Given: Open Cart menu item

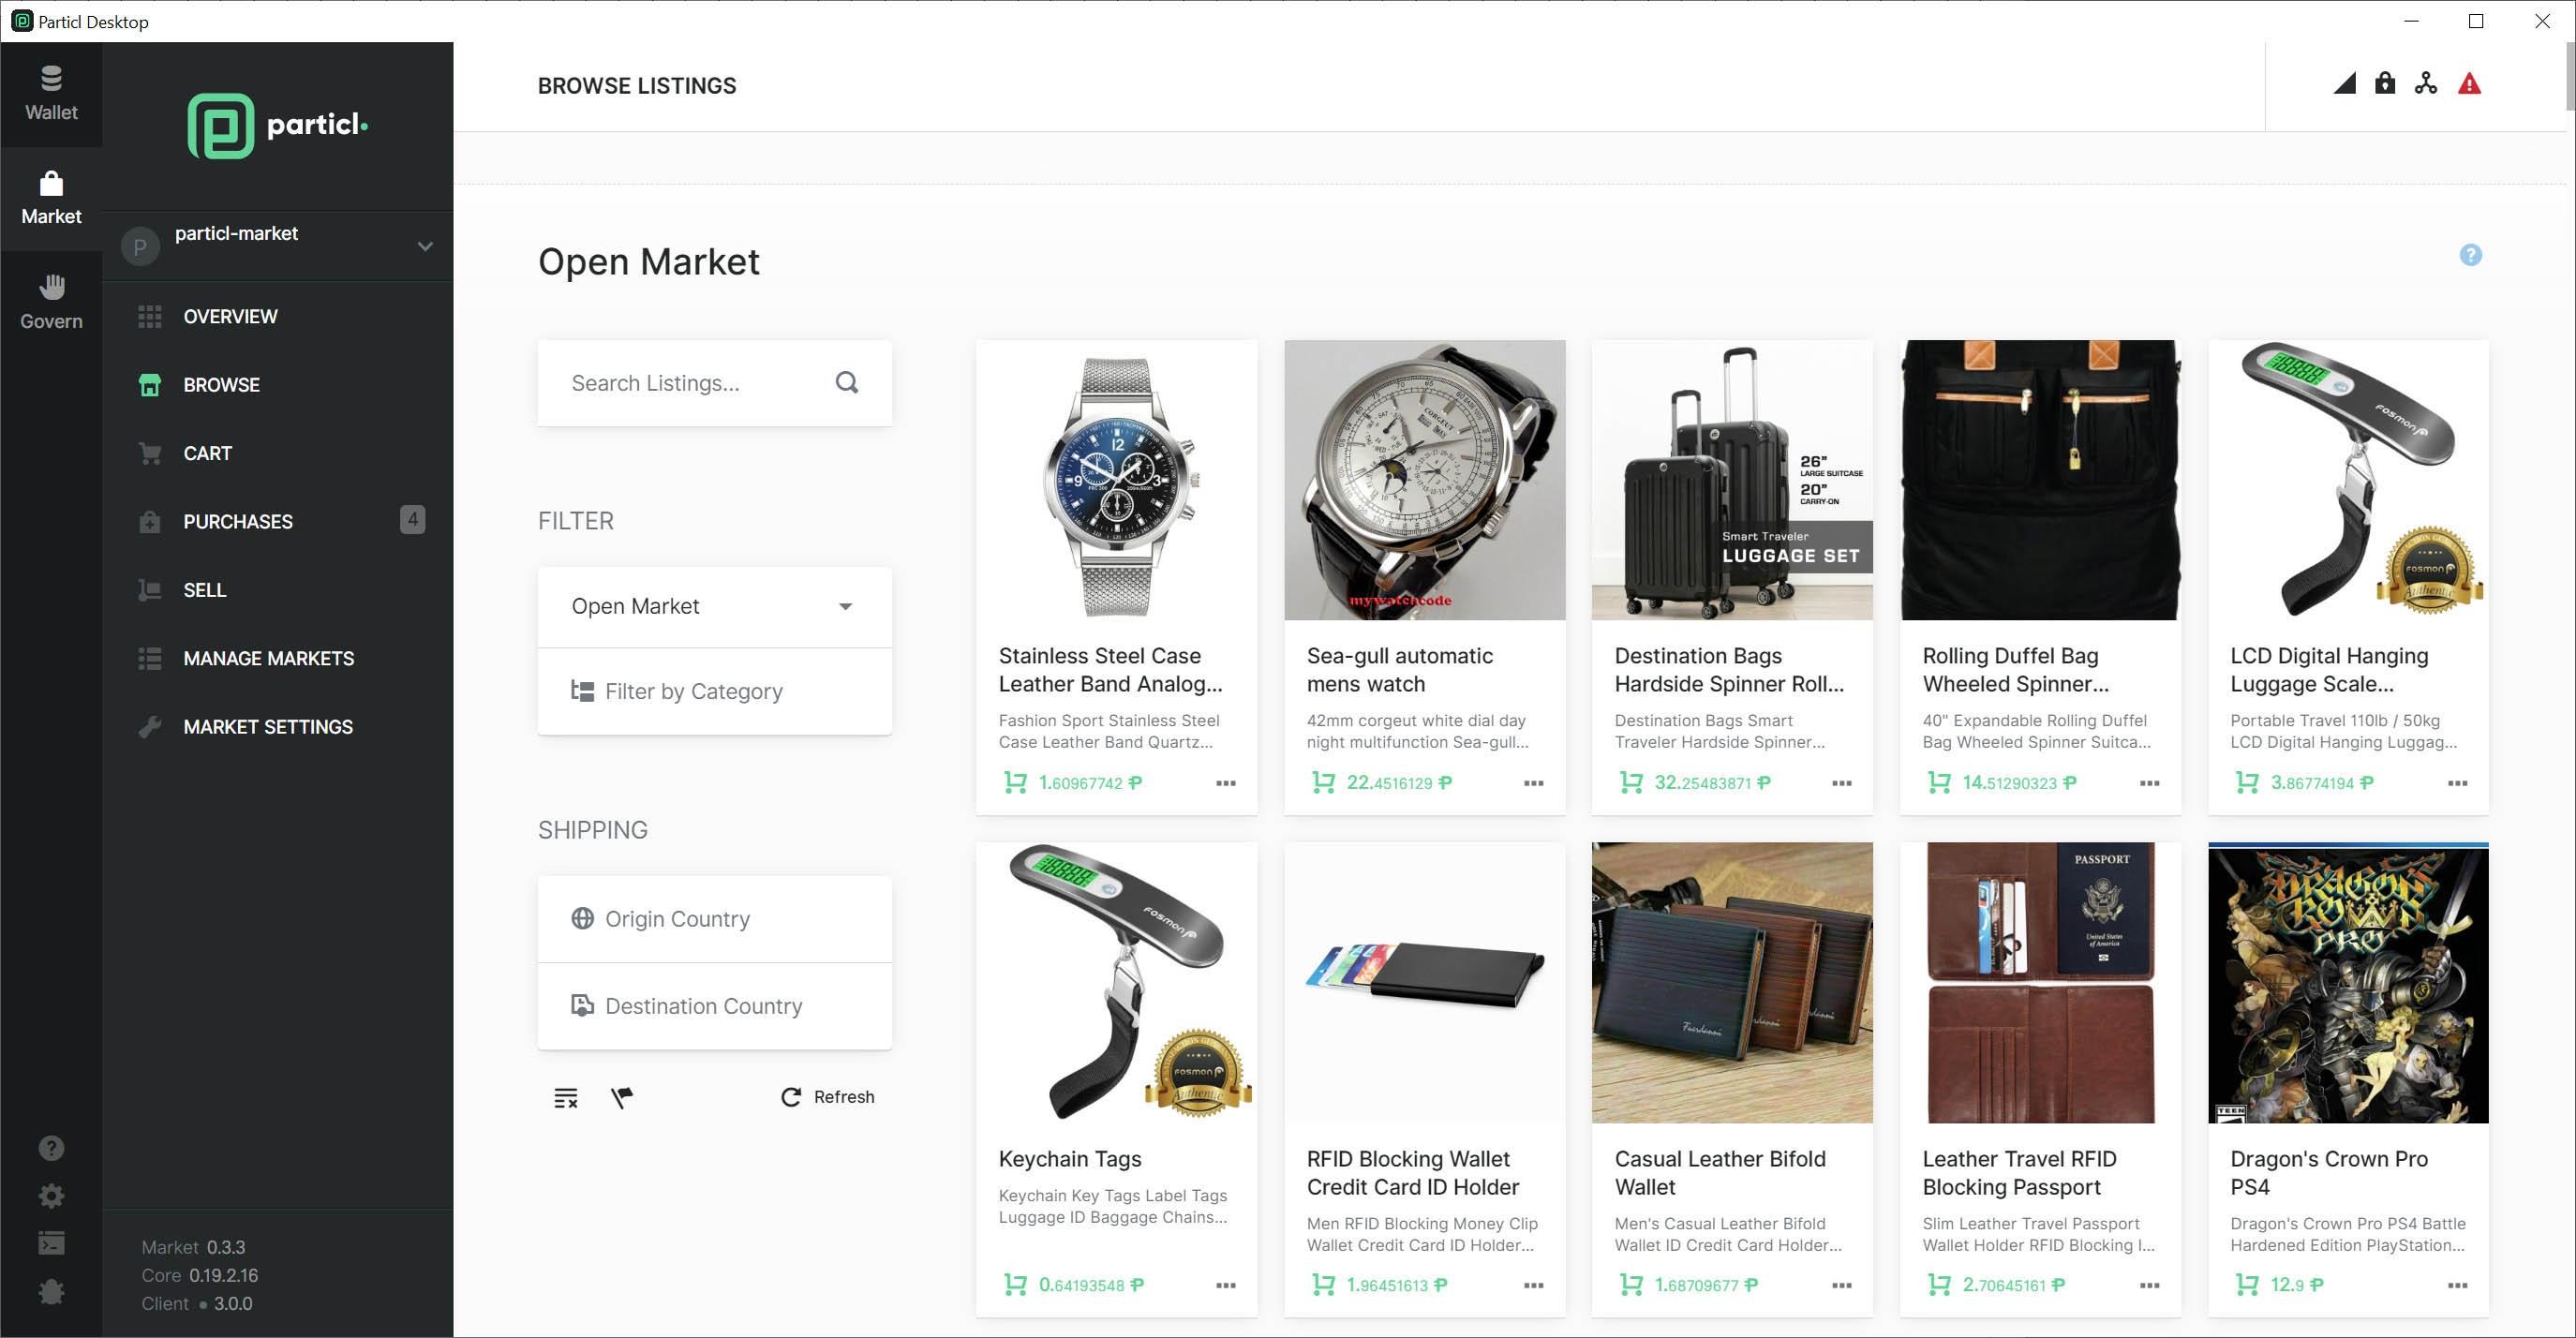Looking at the screenshot, I should point(278,454).
